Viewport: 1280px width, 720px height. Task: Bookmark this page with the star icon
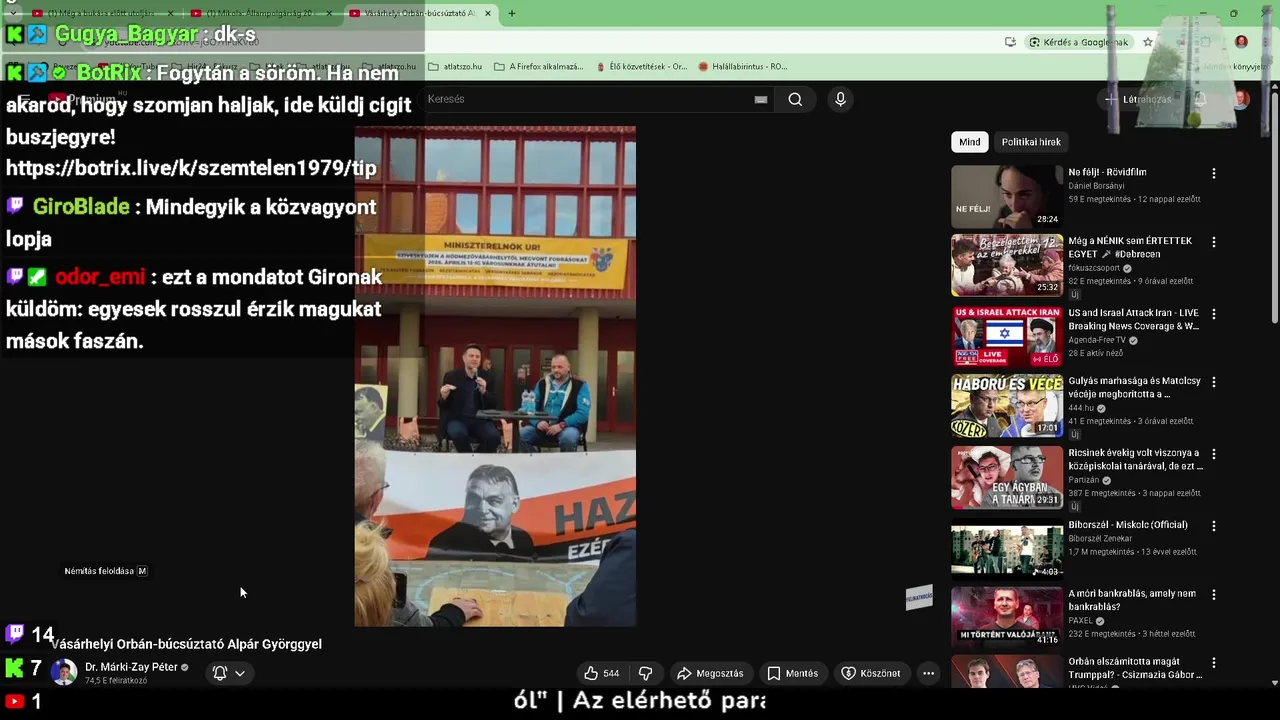point(1148,42)
